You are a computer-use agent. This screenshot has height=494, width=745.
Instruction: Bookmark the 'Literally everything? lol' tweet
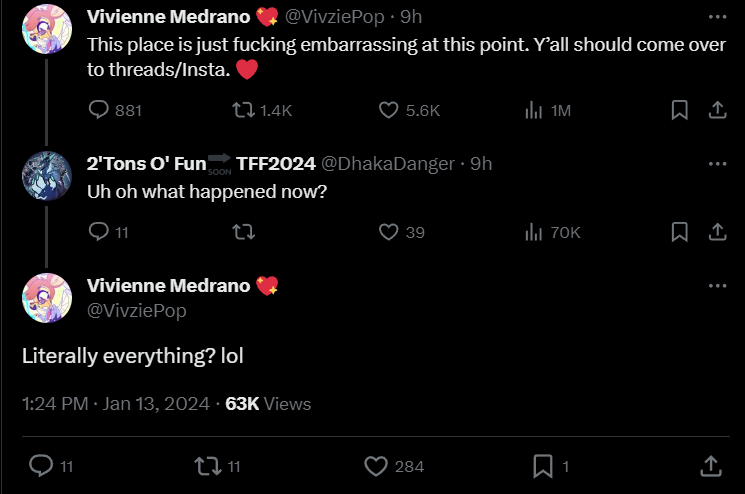(543, 466)
